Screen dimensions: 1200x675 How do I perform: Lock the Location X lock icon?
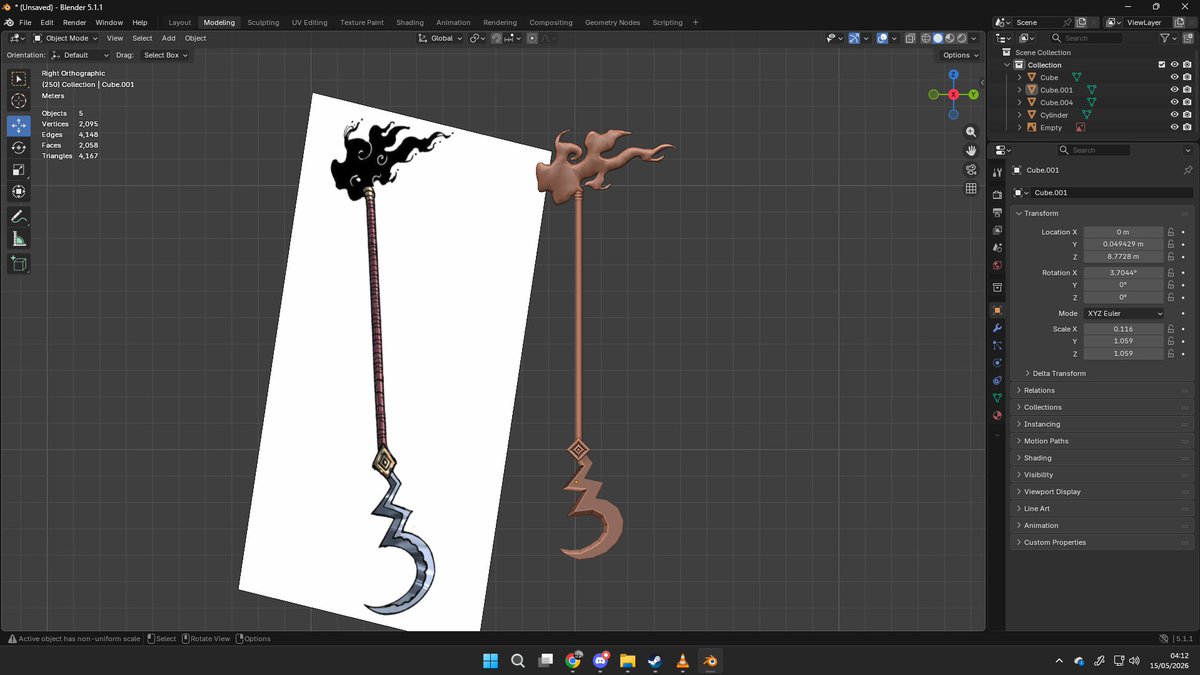pyautogui.click(x=1170, y=232)
